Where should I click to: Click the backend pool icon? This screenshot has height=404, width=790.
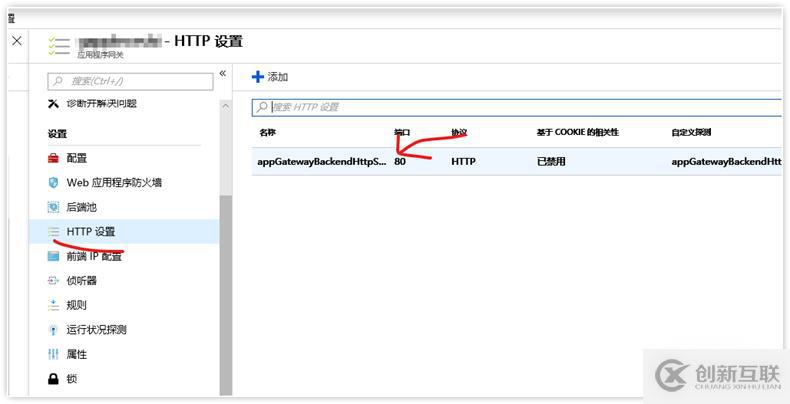53,207
